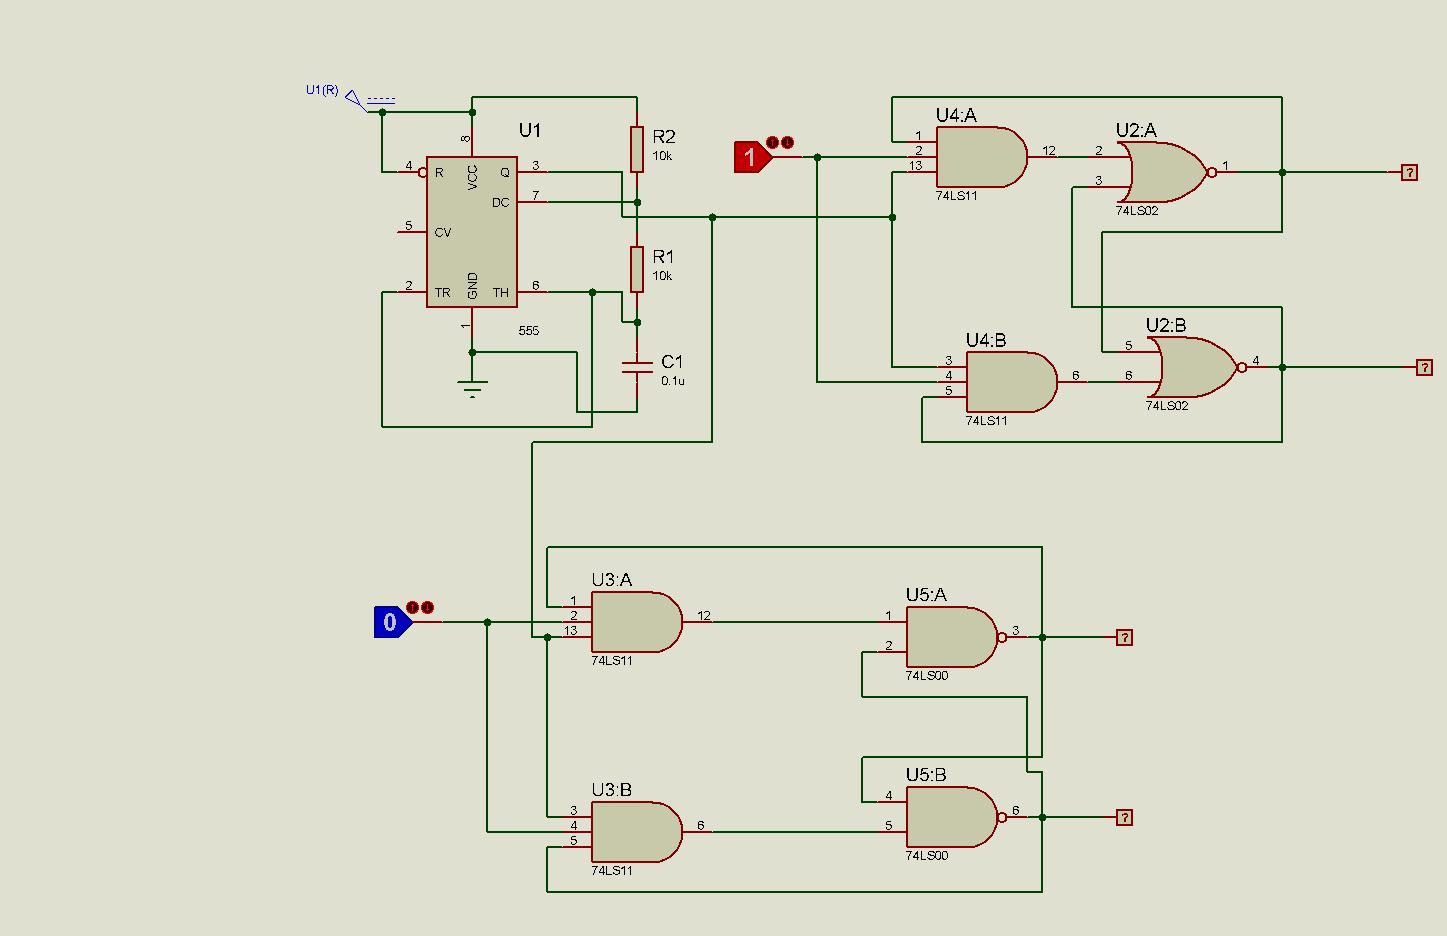Select AND gate U3:A

pyautogui.click(x=635, y=623)
